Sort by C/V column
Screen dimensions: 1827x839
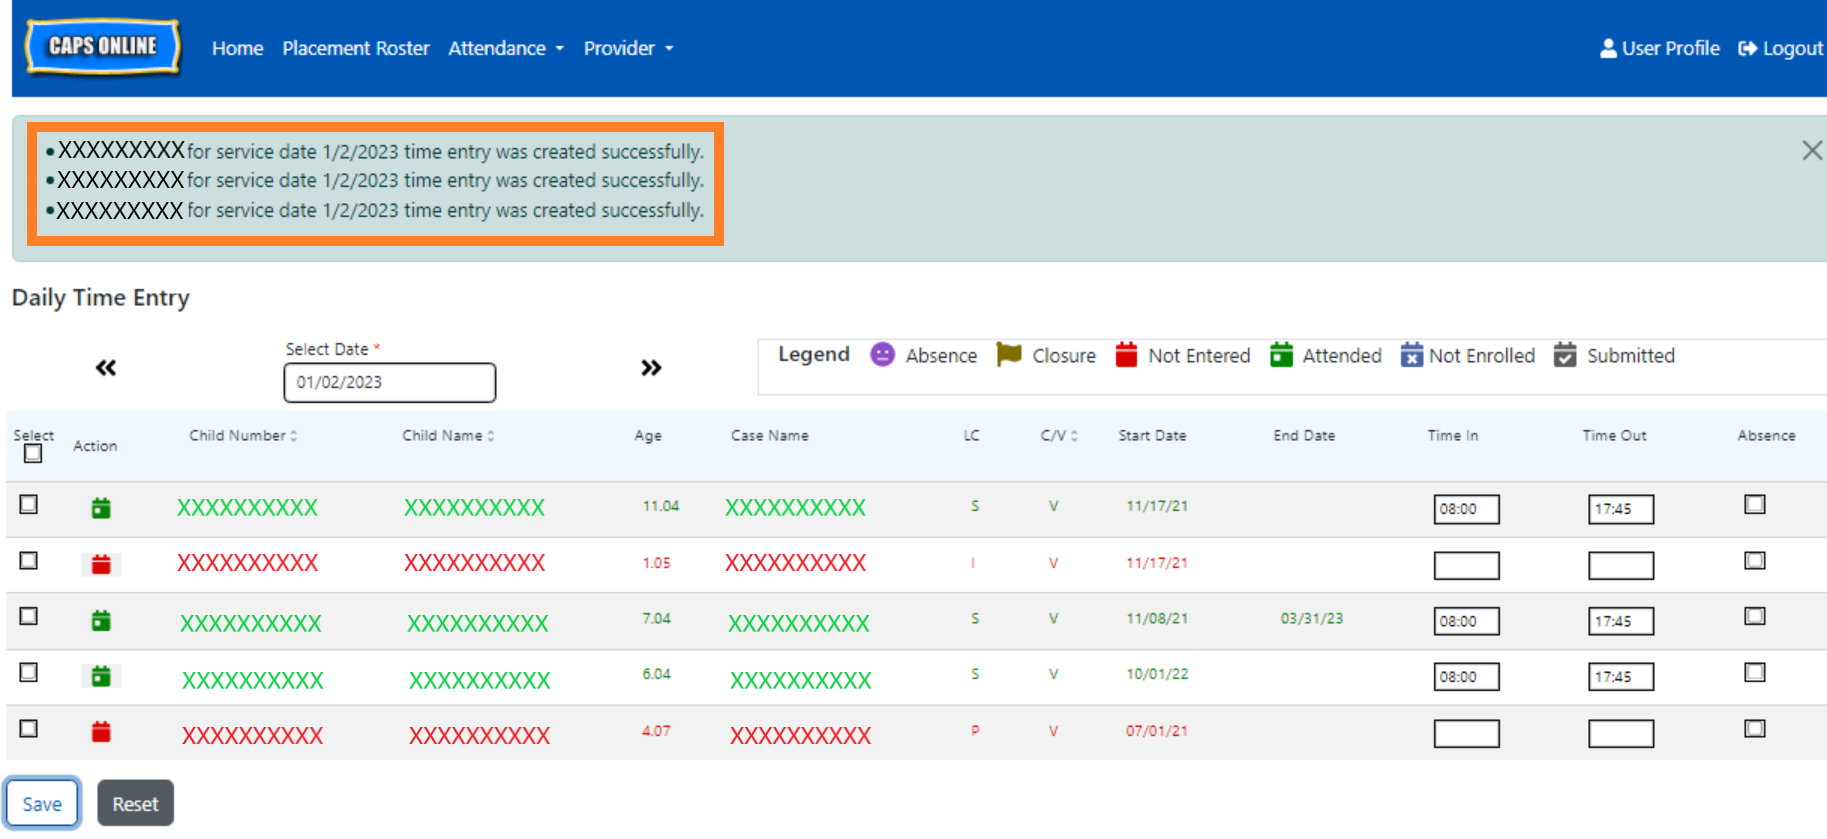click(1059, 436)
